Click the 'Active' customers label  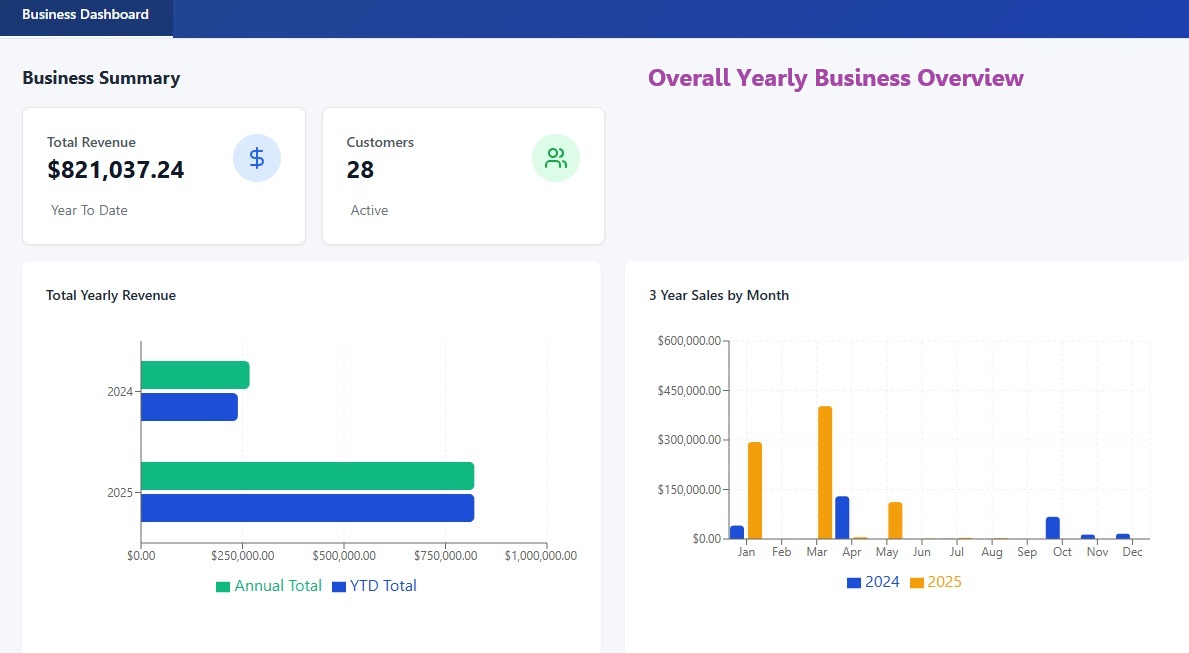(x=369, y=210)
